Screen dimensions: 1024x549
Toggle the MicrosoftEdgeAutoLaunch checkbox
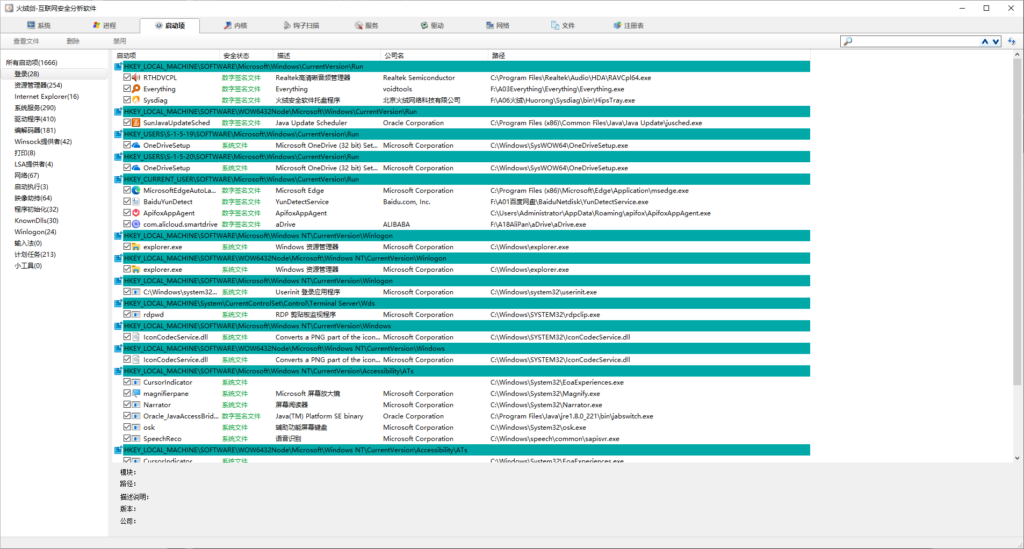pyautogui.click(x=127, y=191)
